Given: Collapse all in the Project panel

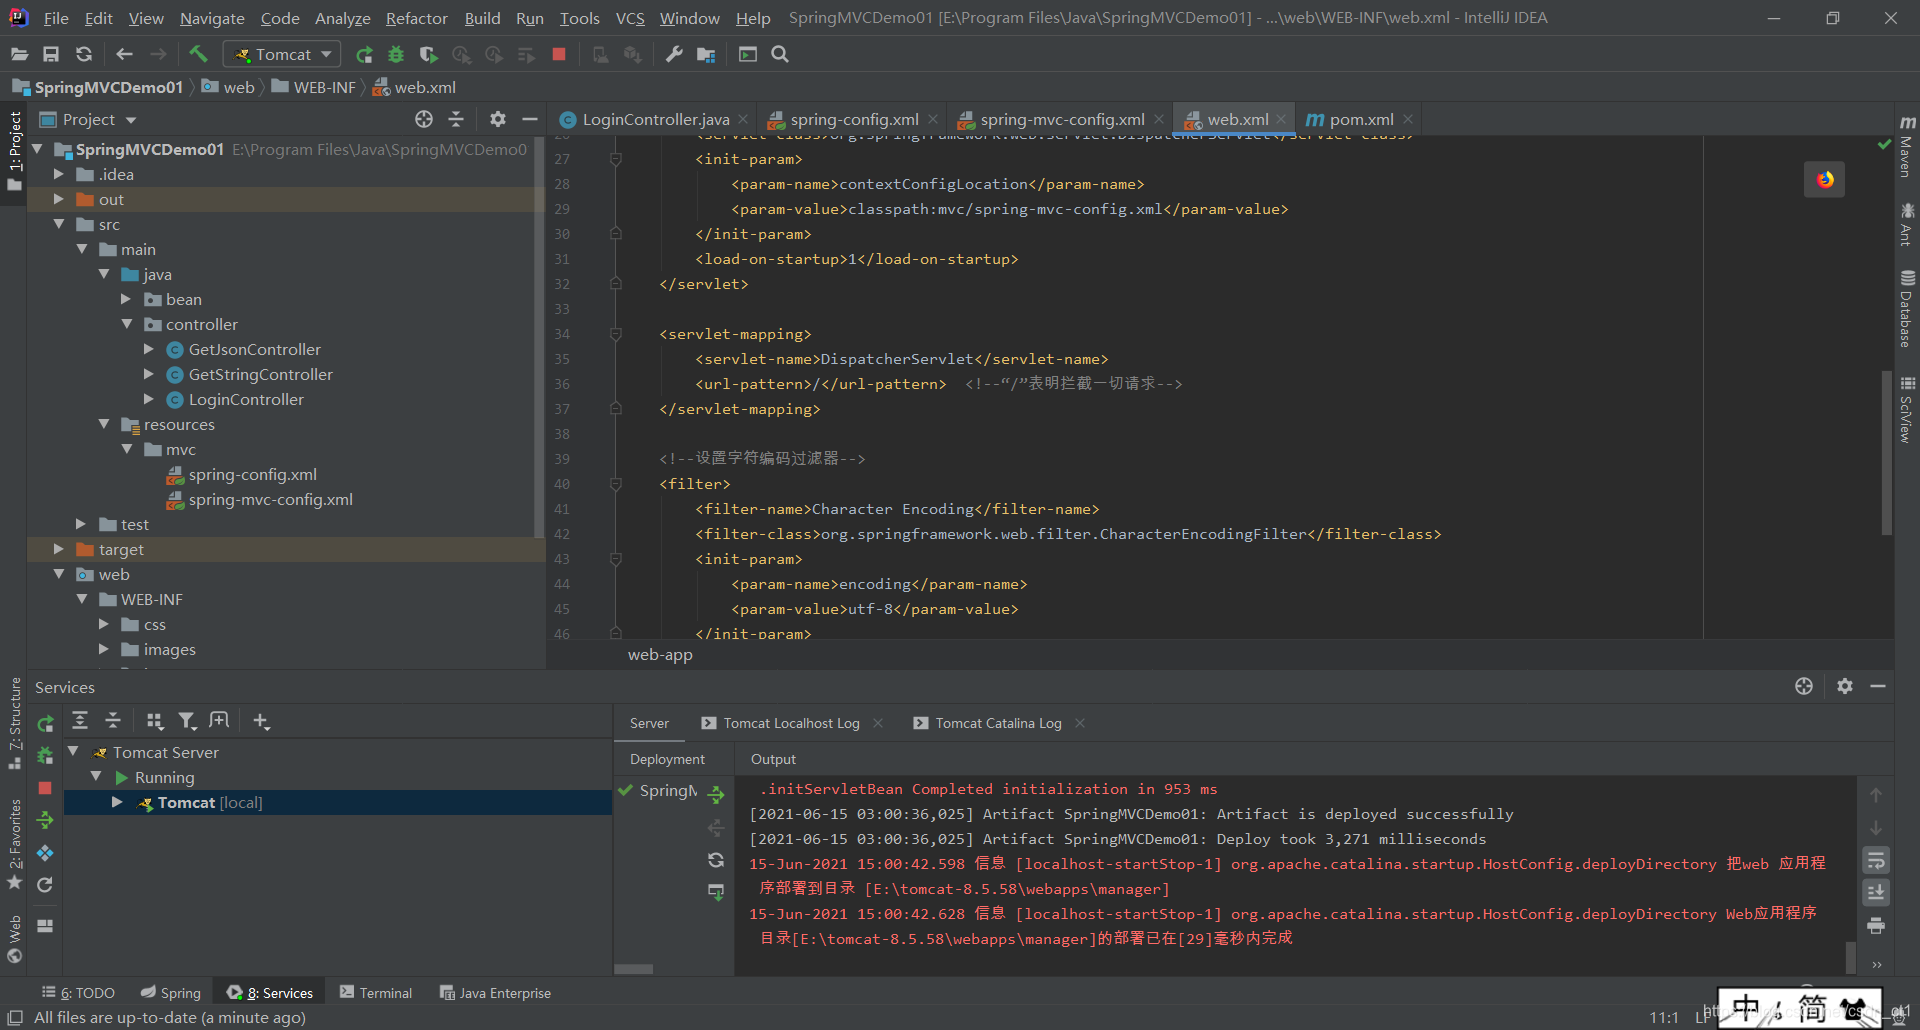Looking at the screenshot, I should (x=456, y=119).
